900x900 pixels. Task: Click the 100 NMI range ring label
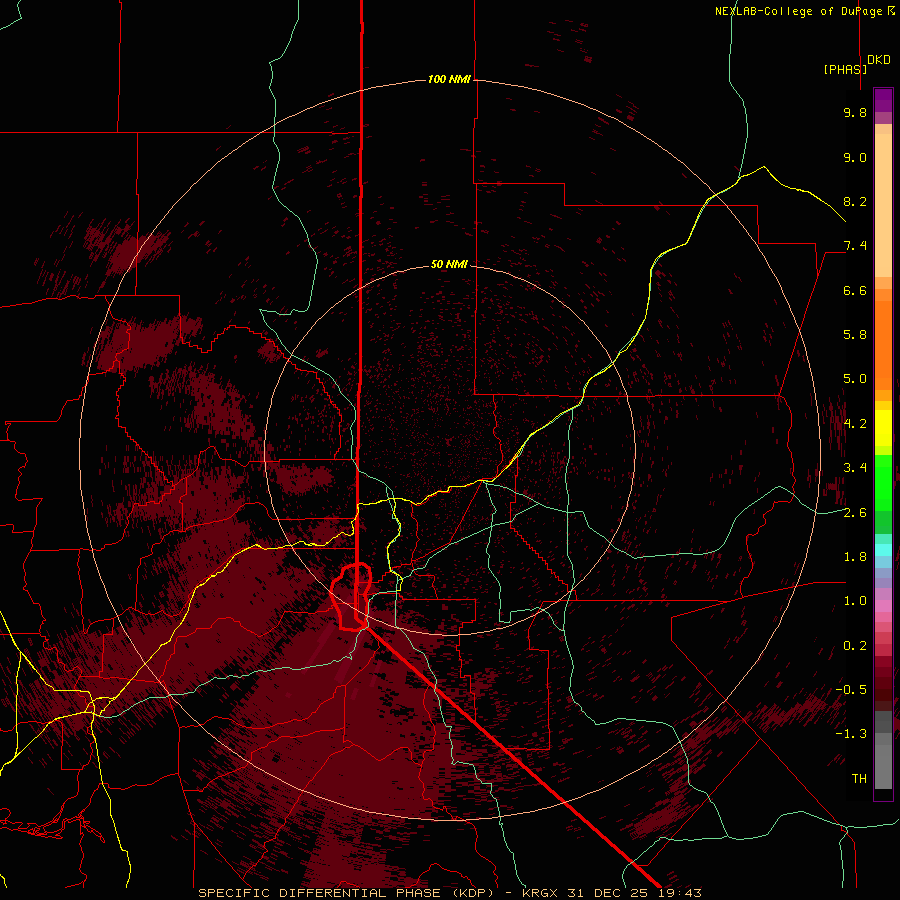coord(449,79)
